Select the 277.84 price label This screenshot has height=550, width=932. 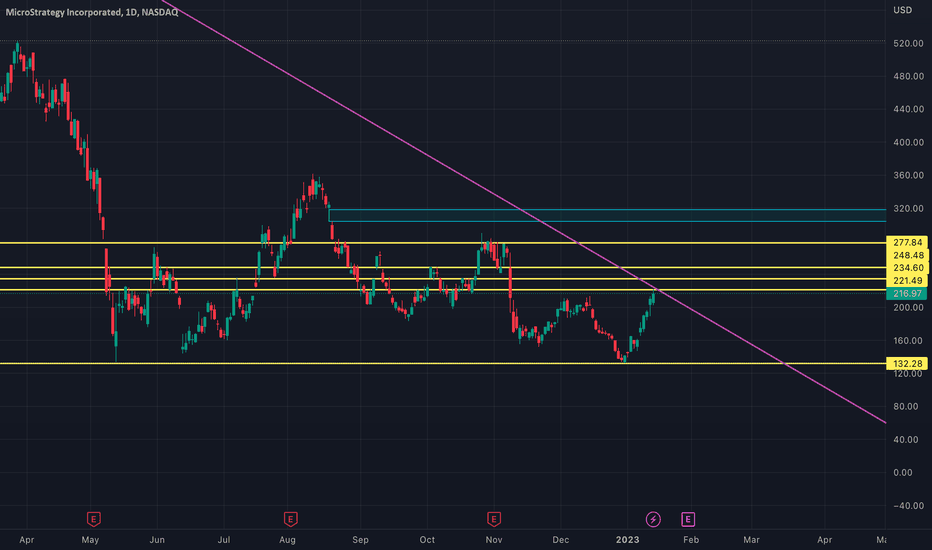(907, 243)
